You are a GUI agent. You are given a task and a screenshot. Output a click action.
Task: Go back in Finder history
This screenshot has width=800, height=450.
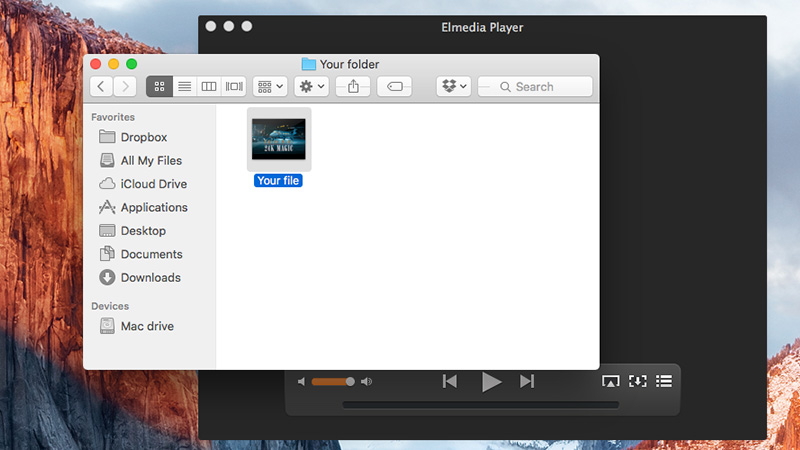point(101,87)
